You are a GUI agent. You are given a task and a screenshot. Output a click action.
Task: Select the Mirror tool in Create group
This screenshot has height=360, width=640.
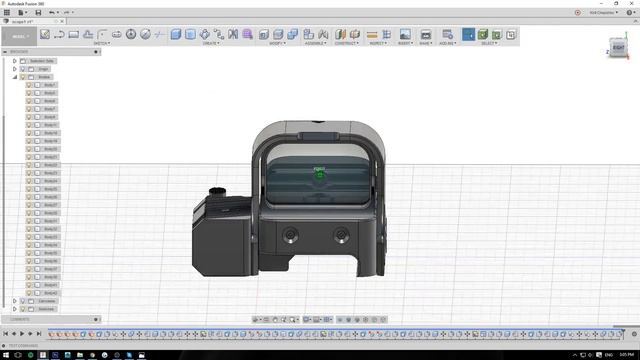coord(233,34)
